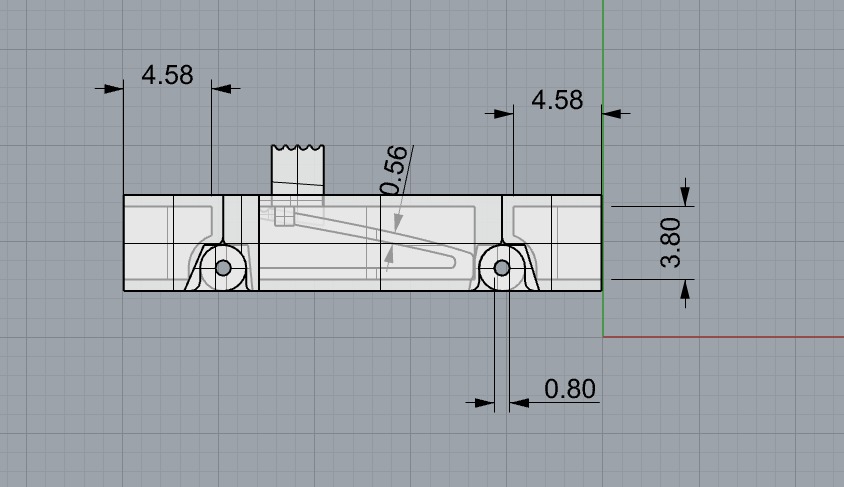
Task: Click the red horizontal axis line
Action: coord(723,337)
